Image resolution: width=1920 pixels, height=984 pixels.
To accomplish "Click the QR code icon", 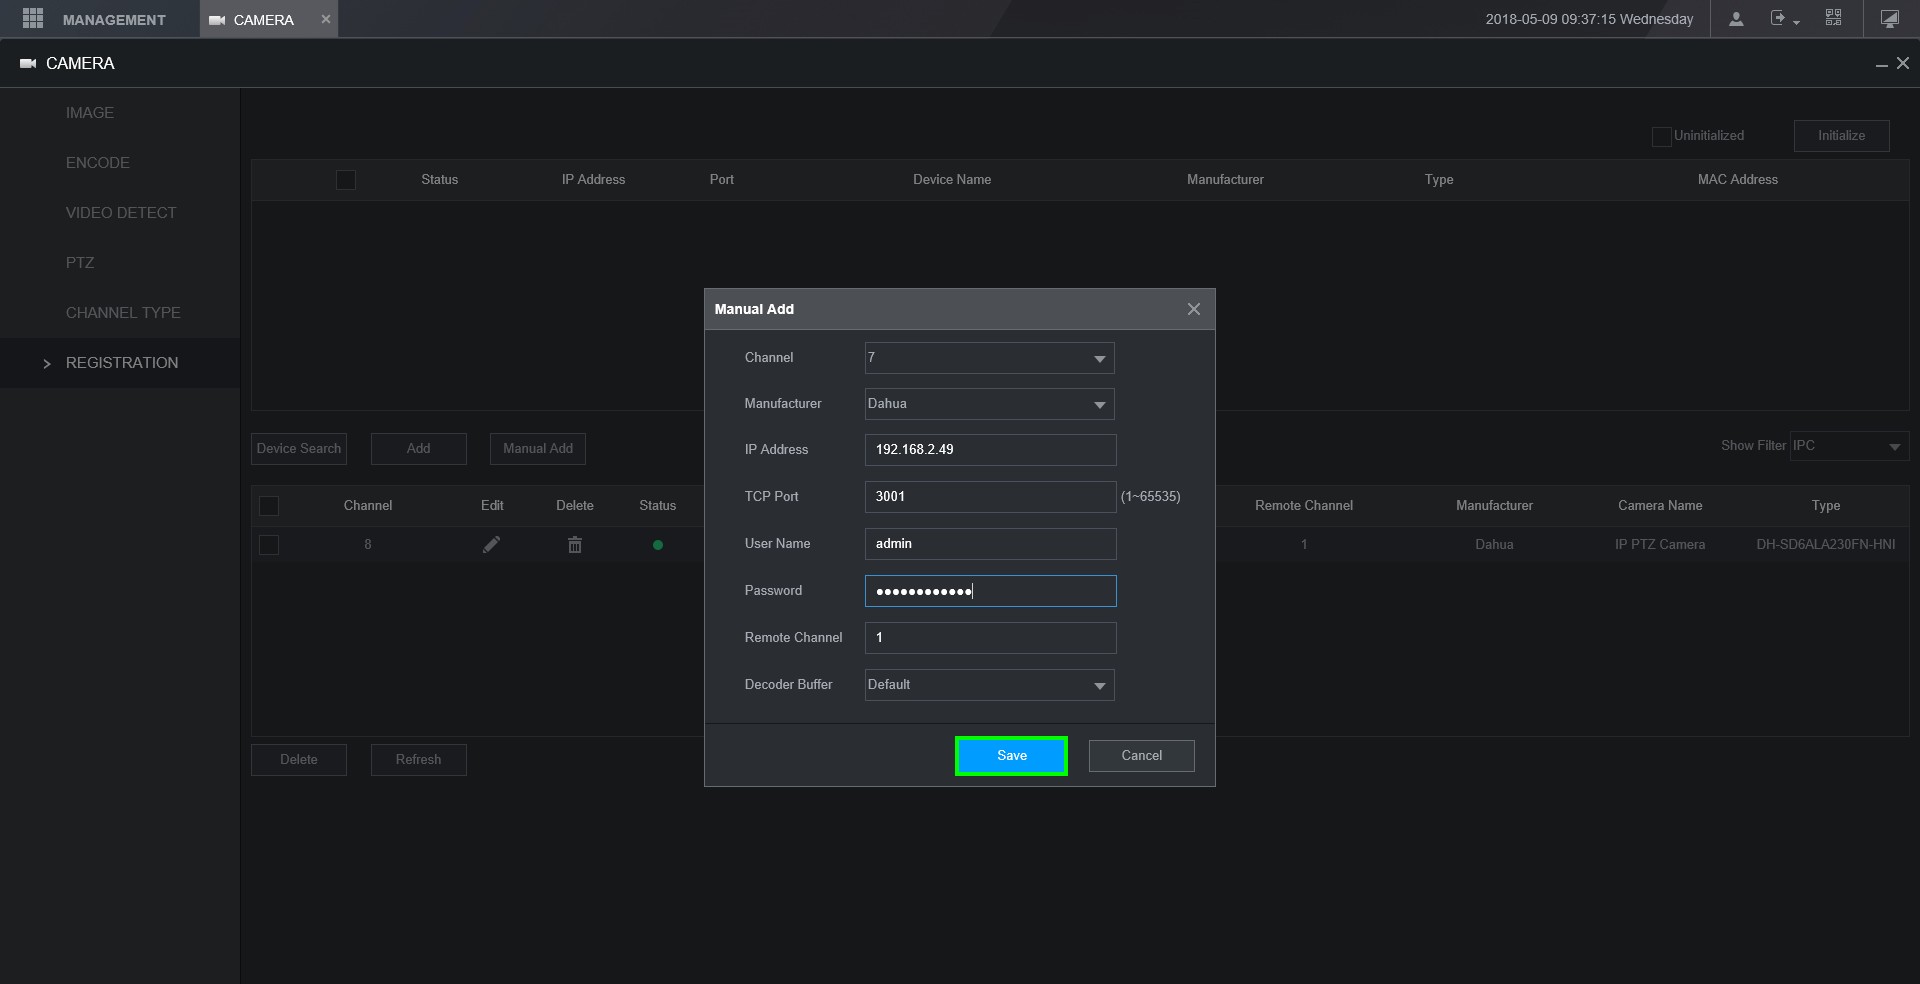I will point(1833,19).
